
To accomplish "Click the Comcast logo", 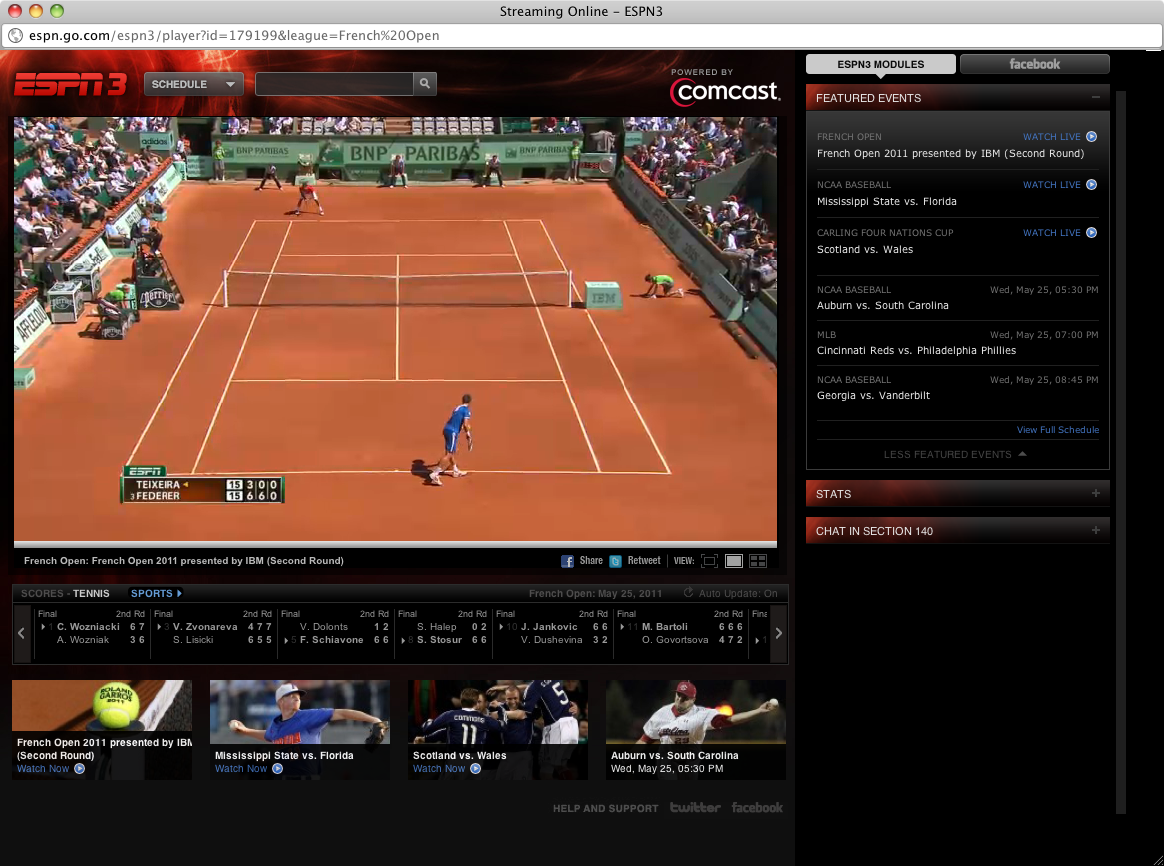I will point(725,91).
